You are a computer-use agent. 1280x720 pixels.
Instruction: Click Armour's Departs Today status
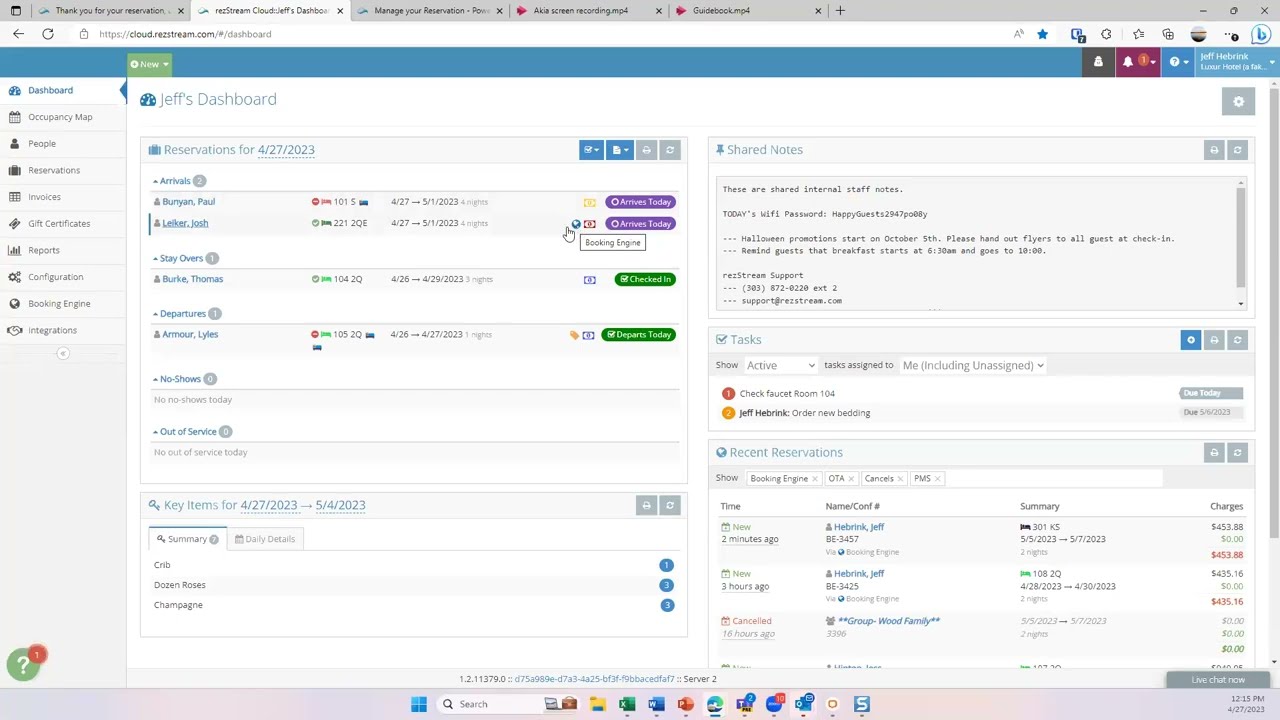(x=638, y=334)
